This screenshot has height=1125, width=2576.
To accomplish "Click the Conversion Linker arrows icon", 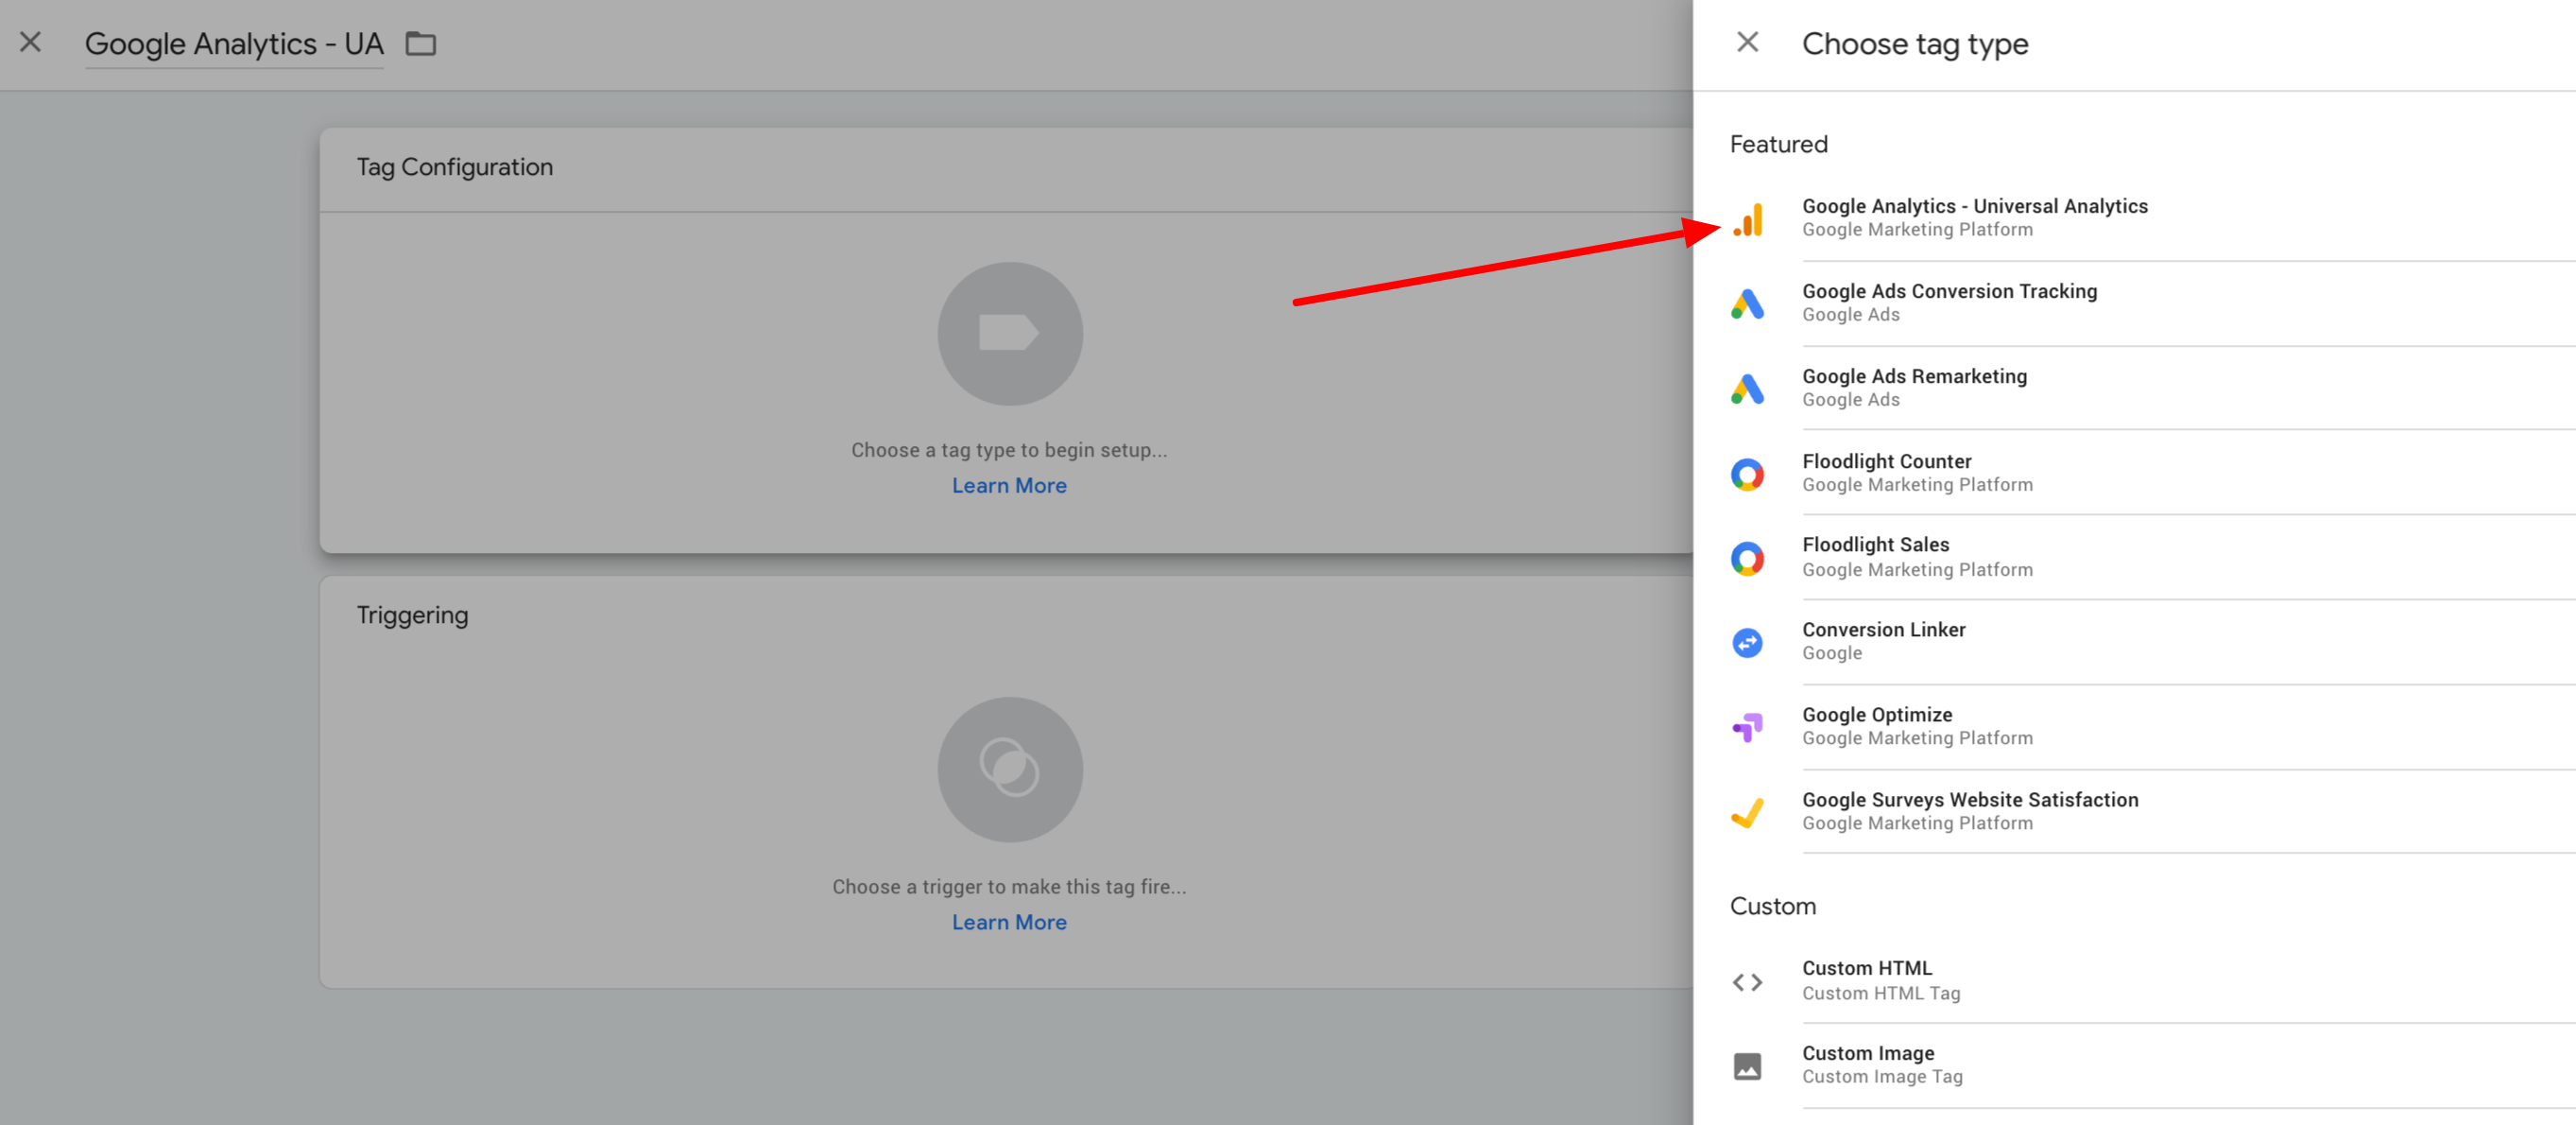I will pos(1747,643).
